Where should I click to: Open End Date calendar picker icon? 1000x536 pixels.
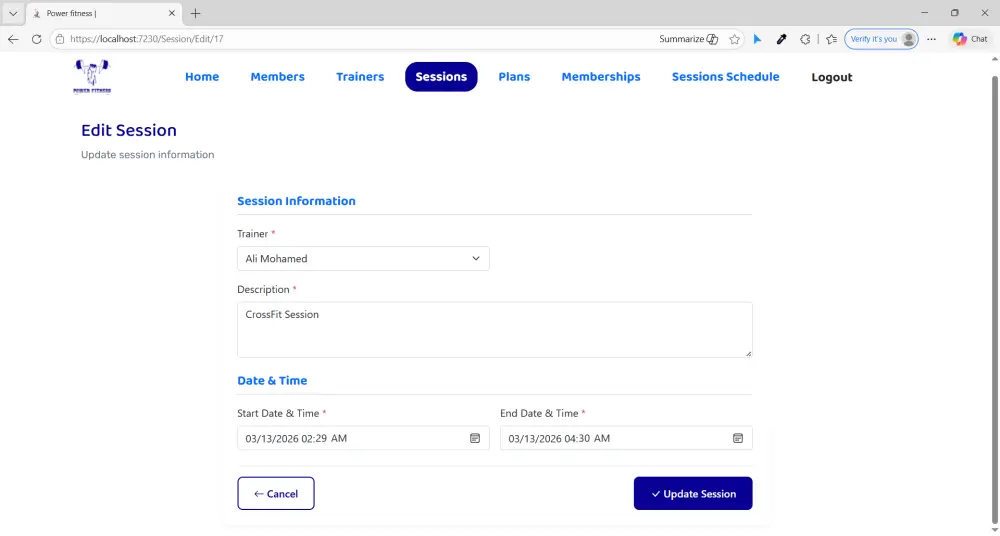738,438
